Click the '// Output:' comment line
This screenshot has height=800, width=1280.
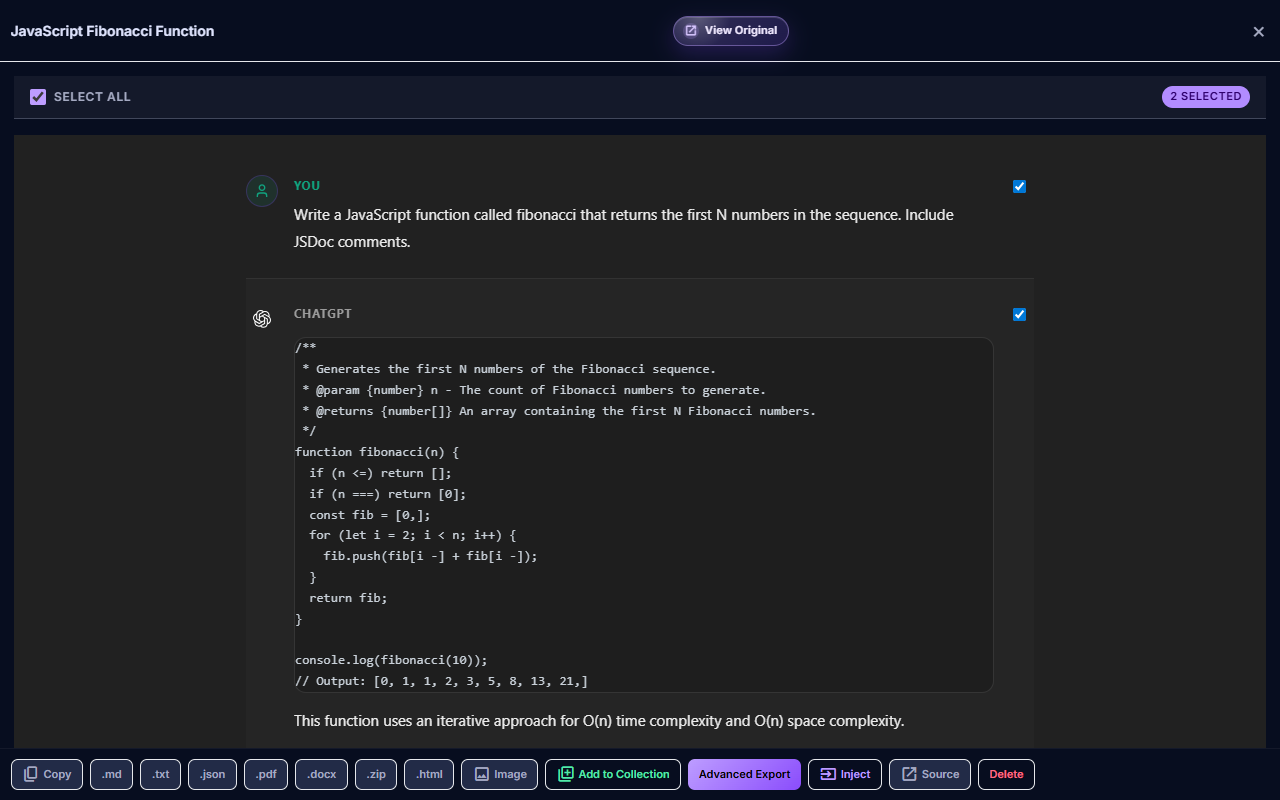pyautogui.click(x=441, y=681)
